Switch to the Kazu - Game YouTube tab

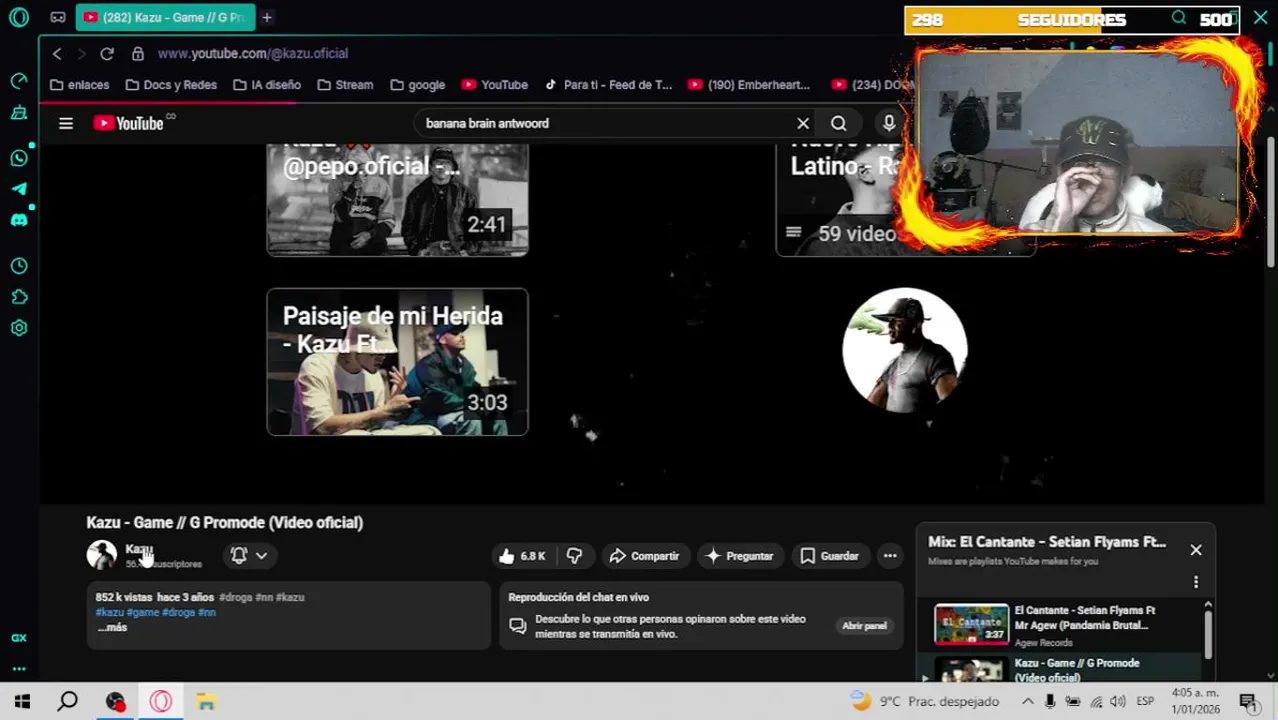(x=166, y=17)
